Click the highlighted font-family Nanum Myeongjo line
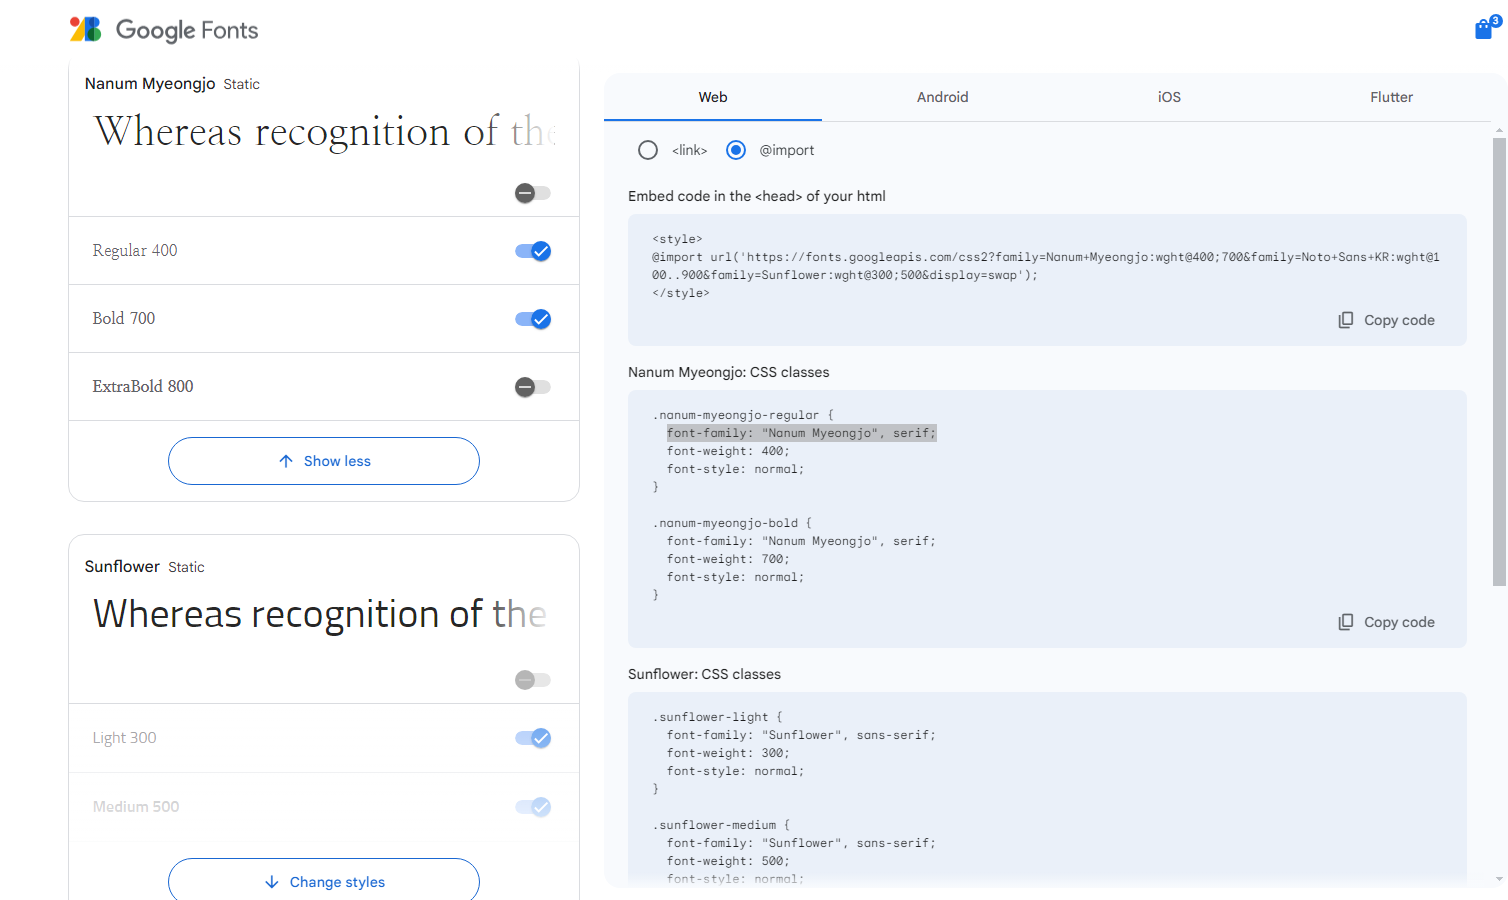Screen dimensions: 1508x900 pyautogui.click(x=801, y=433)
